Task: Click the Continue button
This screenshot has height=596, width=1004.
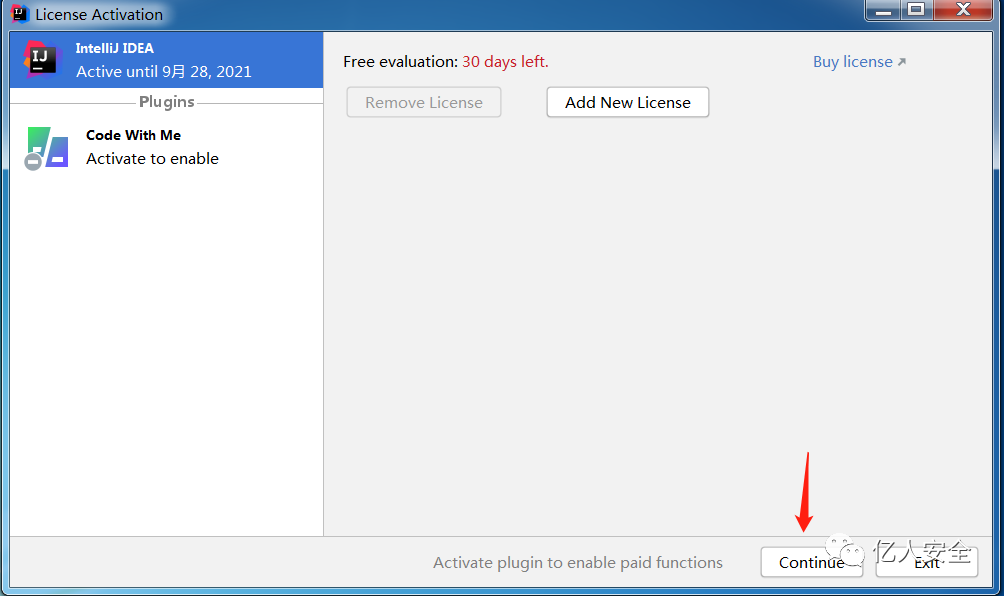Action: click(x=811, y=562)
